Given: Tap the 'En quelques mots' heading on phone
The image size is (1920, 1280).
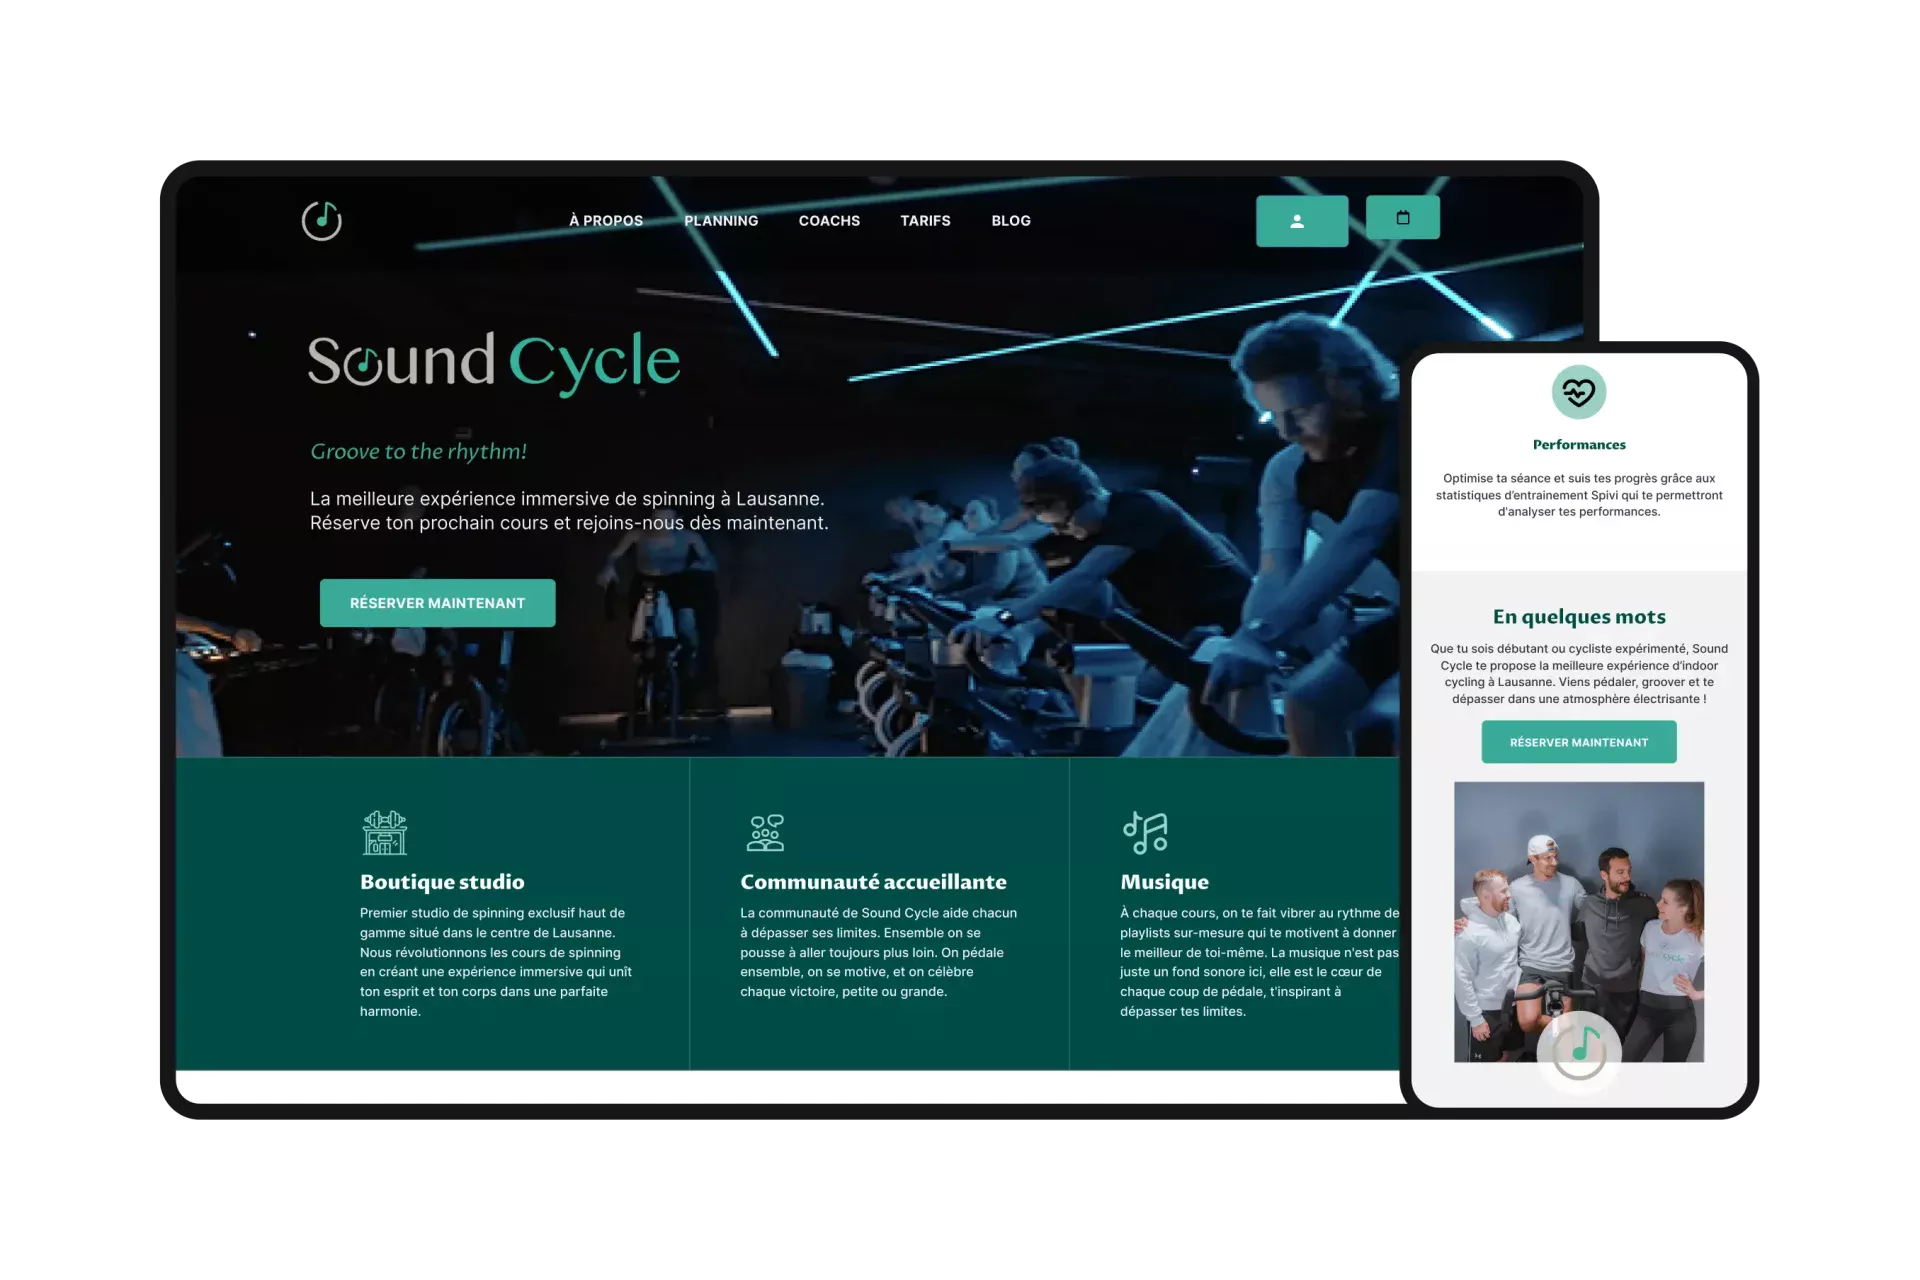Looking at the screenshot, I should tap(1579, 617).
